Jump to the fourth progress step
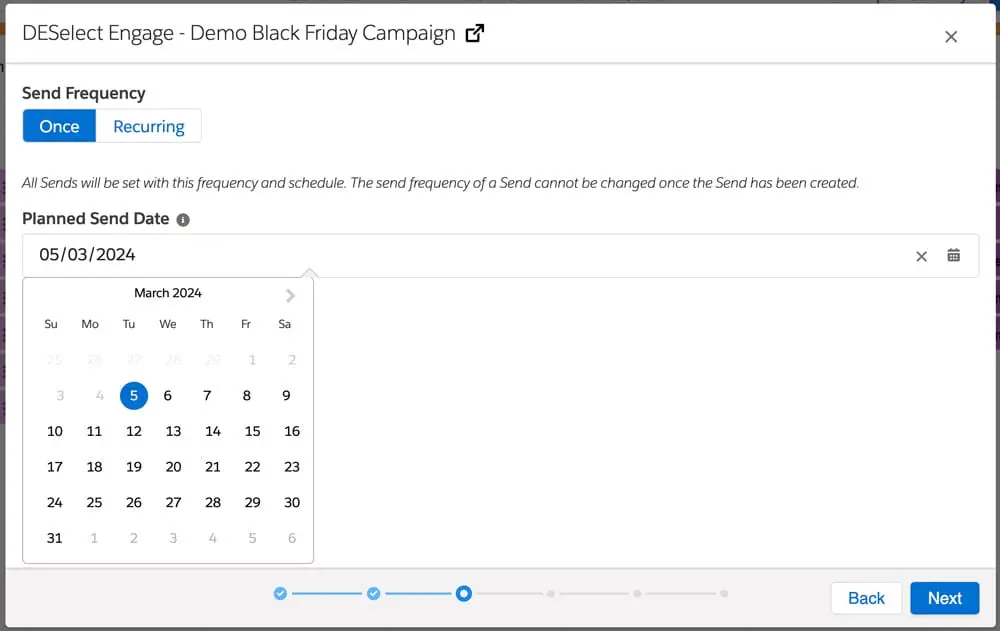This screenshot has height=631, width=1000. tap(550, 593)
